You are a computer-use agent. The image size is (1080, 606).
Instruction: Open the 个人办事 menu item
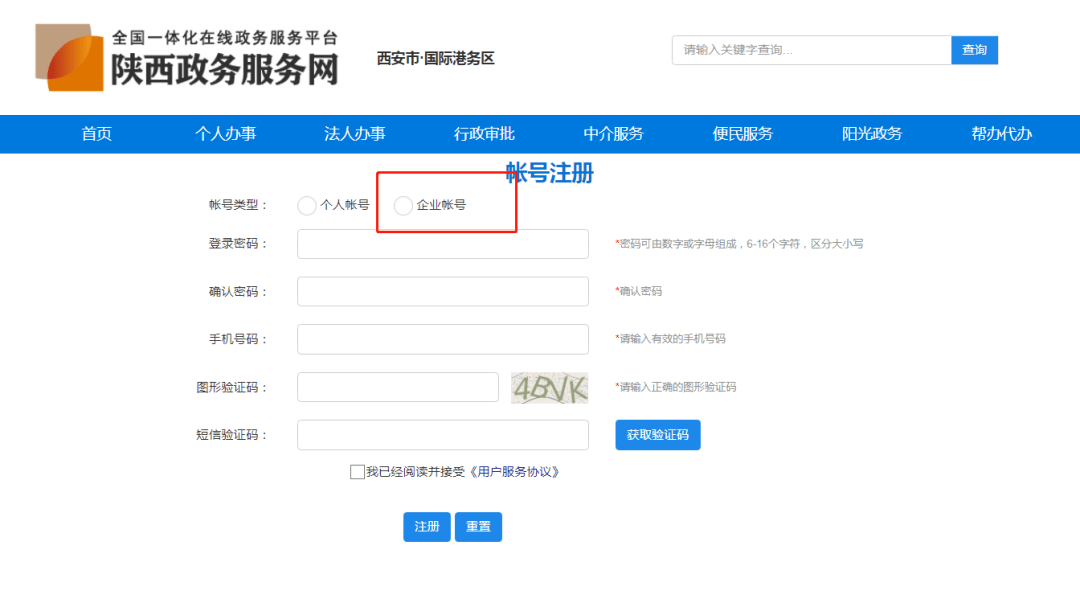[x=225, y=133]
